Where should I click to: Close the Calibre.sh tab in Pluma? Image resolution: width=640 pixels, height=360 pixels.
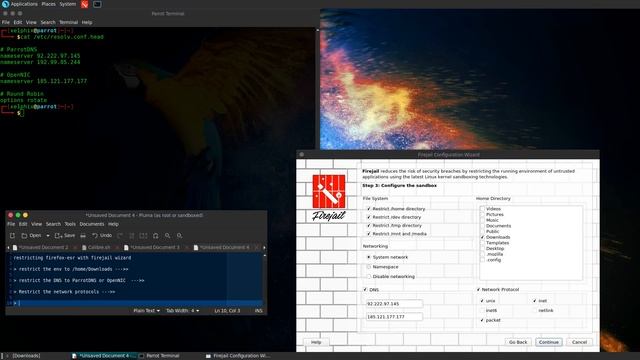tap(117, 247)
